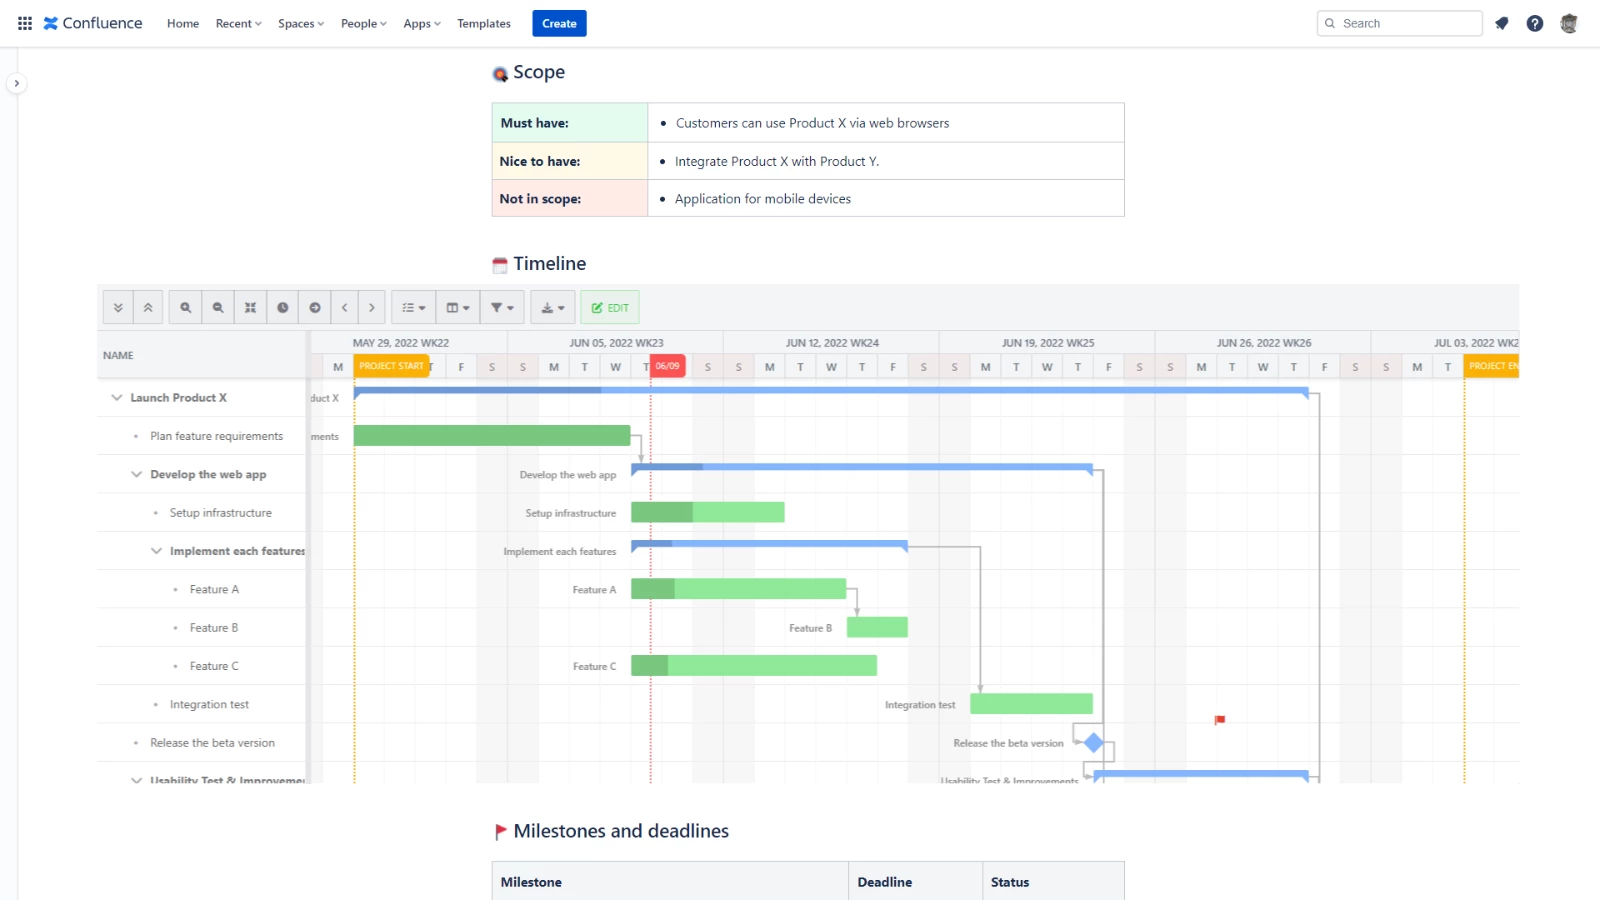Jump to today's date on the timeline

coord(283,307)
